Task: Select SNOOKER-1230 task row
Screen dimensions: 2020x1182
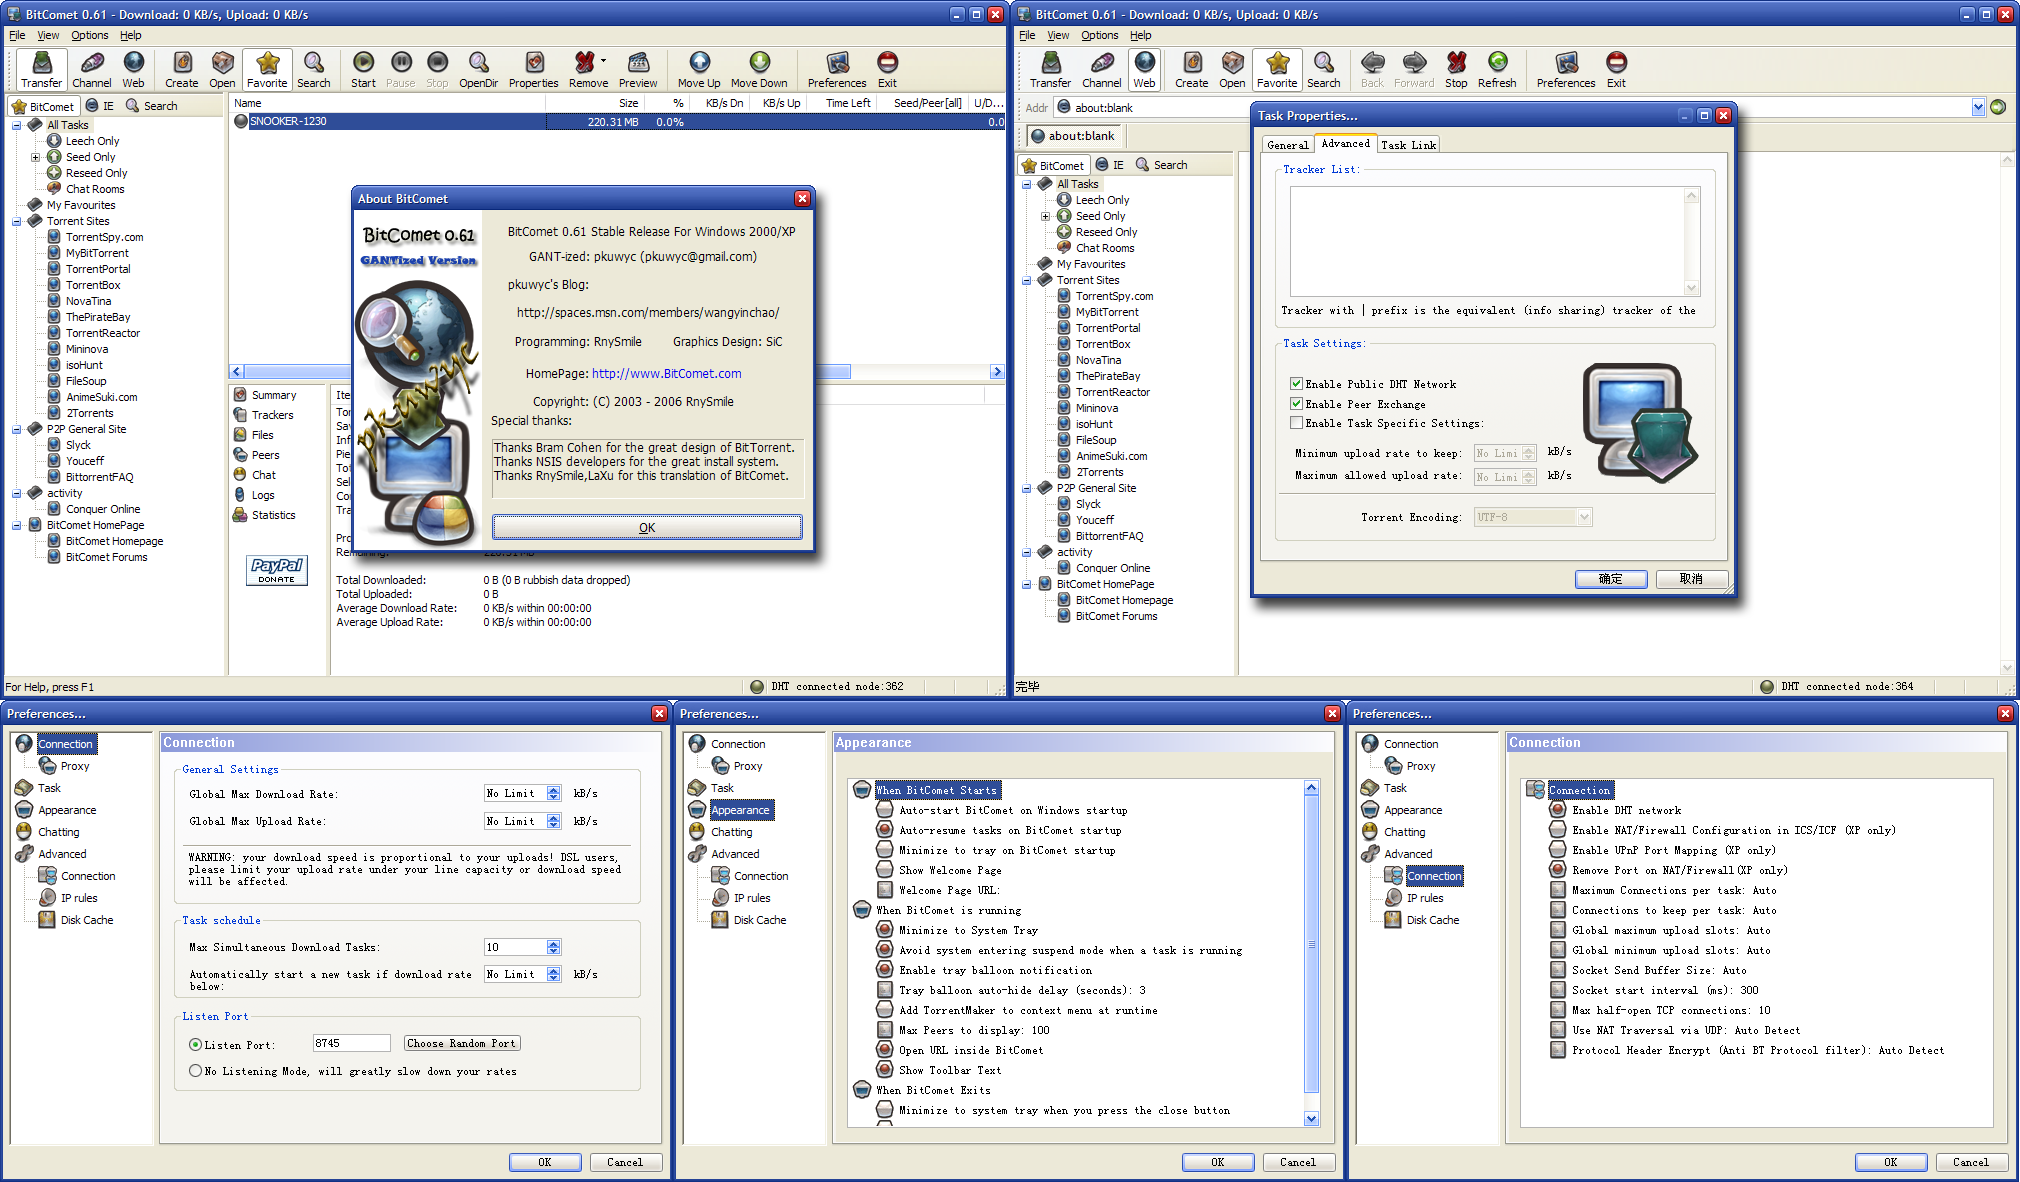Action: [x=617, y=122]
